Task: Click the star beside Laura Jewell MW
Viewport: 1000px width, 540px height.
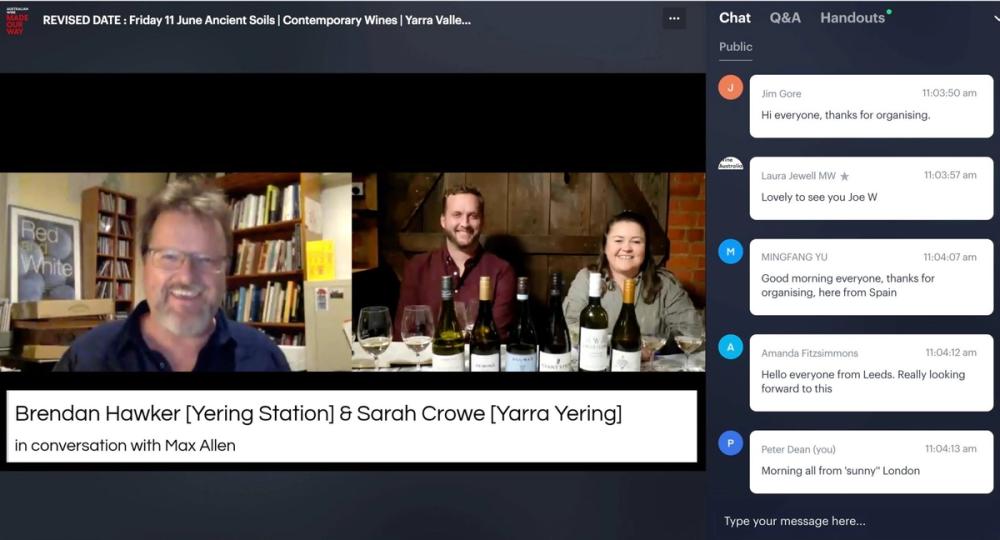Action: click(x=844, y=176)
